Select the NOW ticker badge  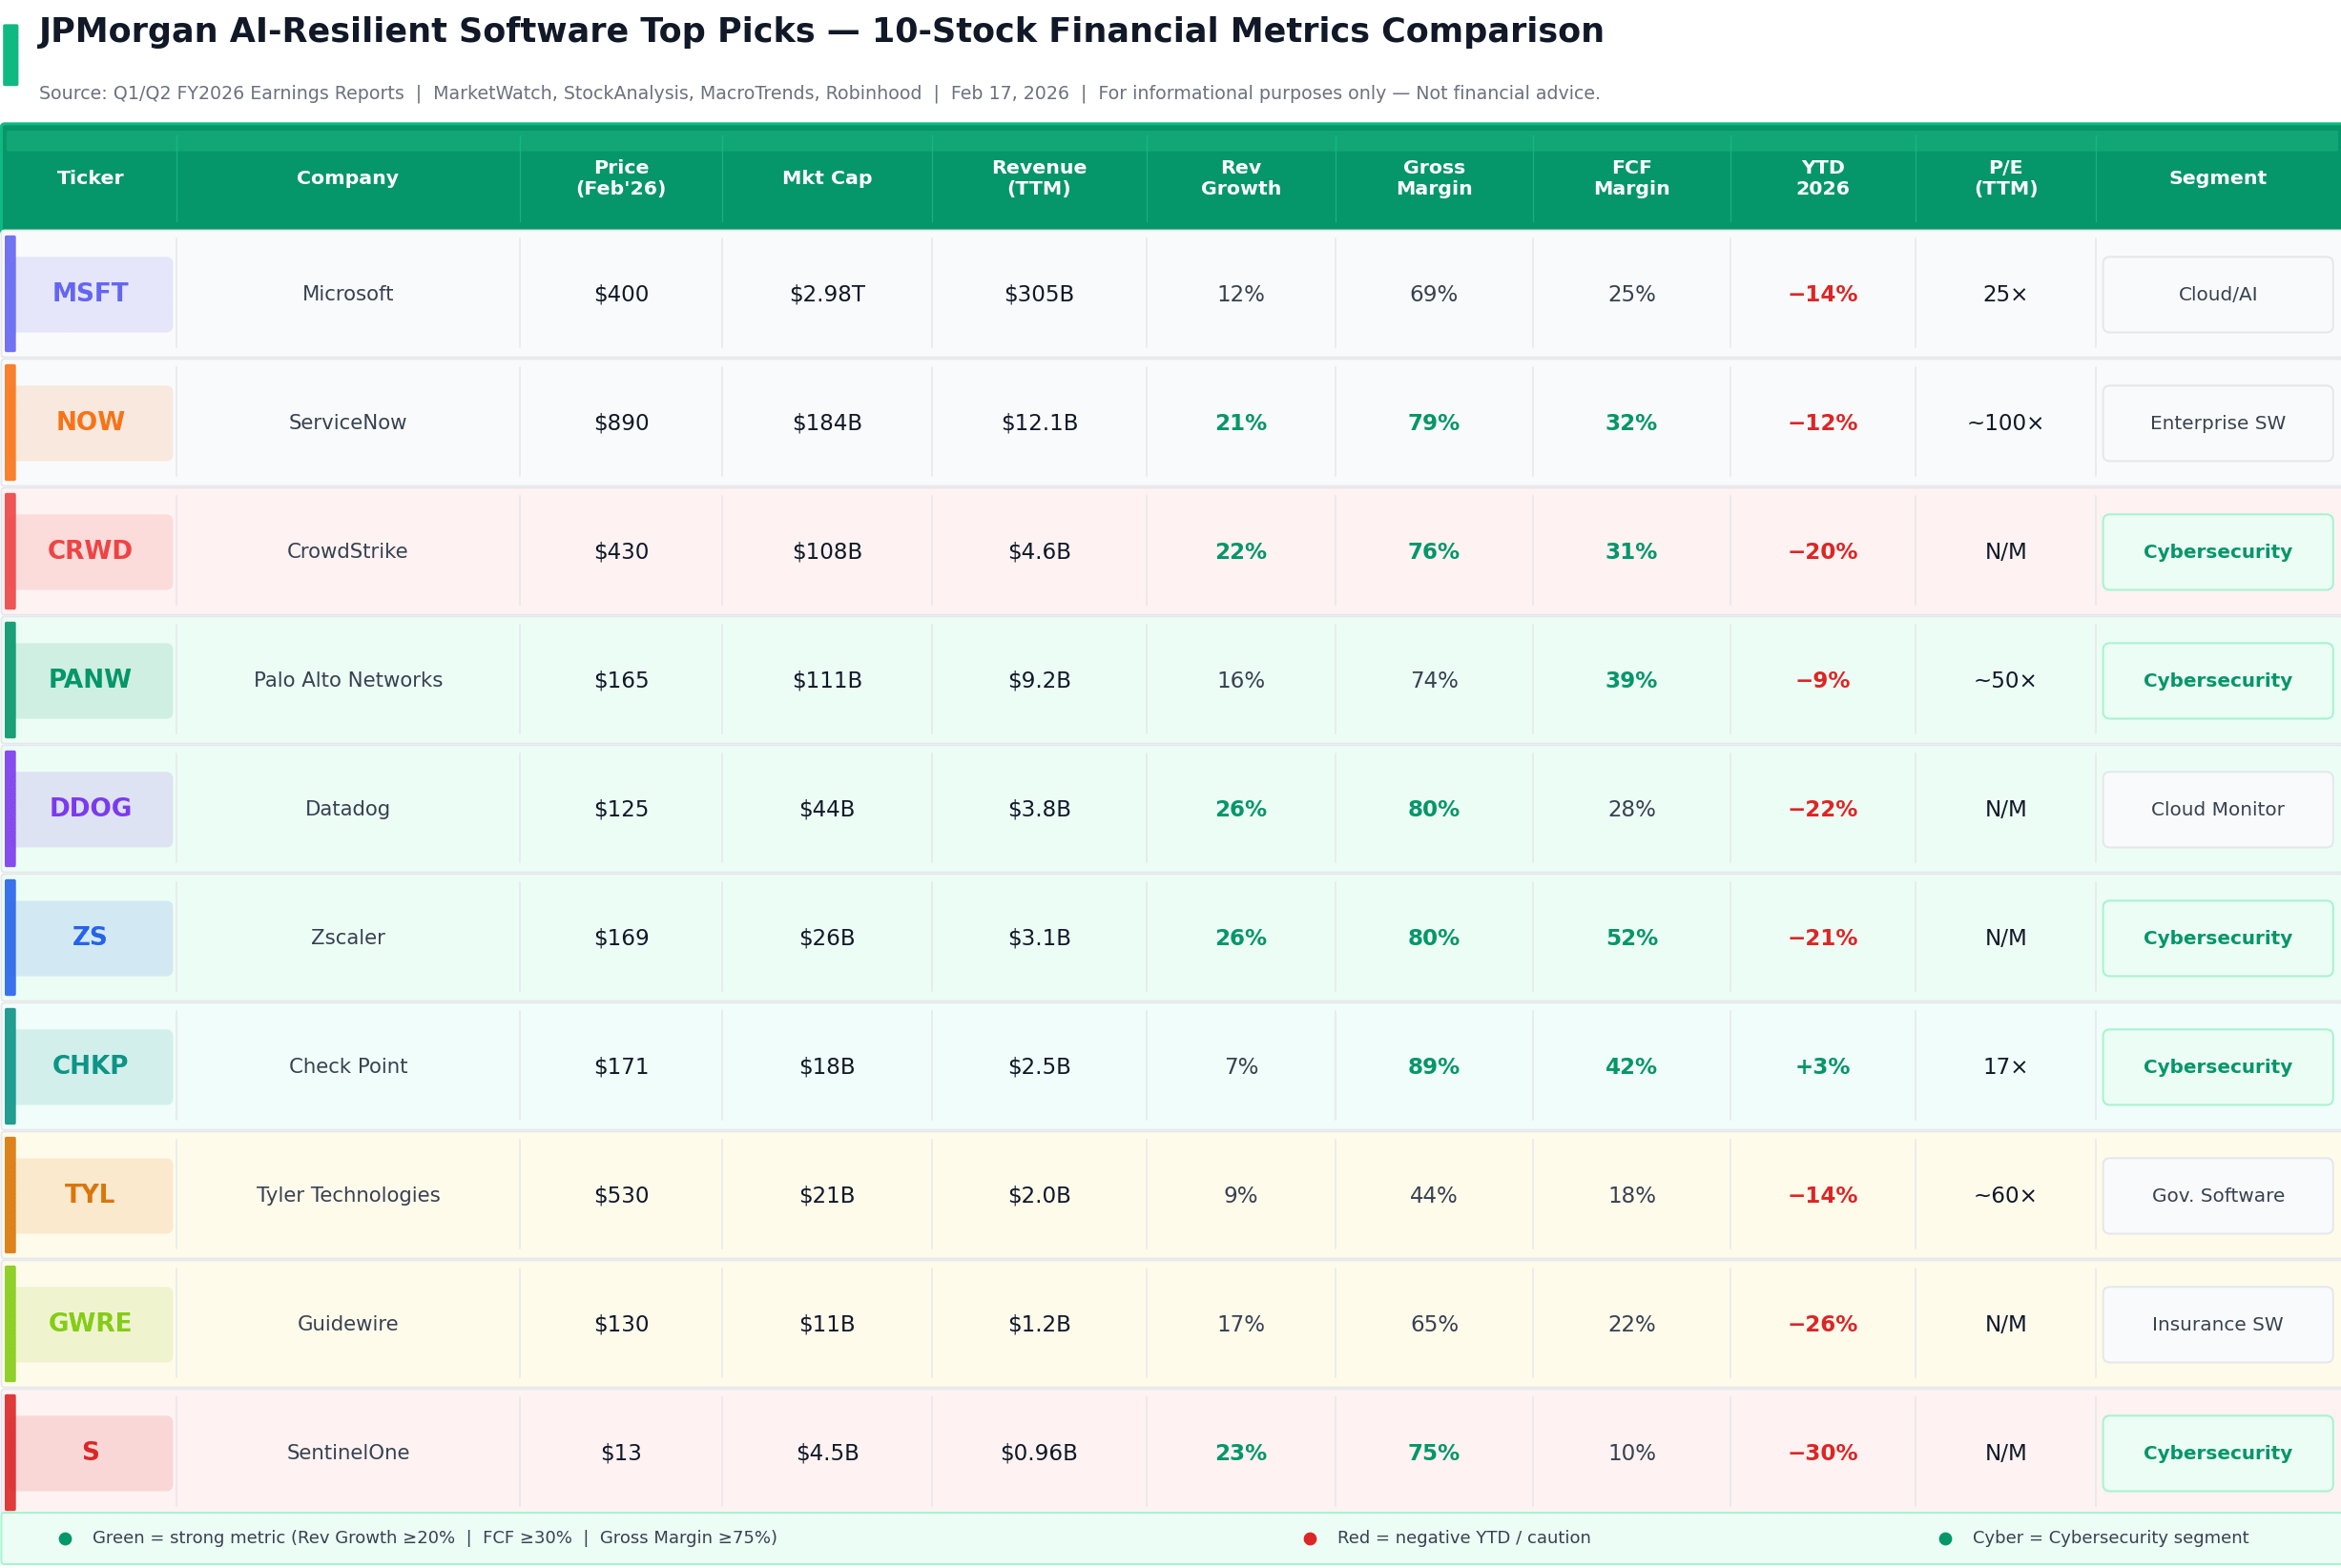pos(91,423)
